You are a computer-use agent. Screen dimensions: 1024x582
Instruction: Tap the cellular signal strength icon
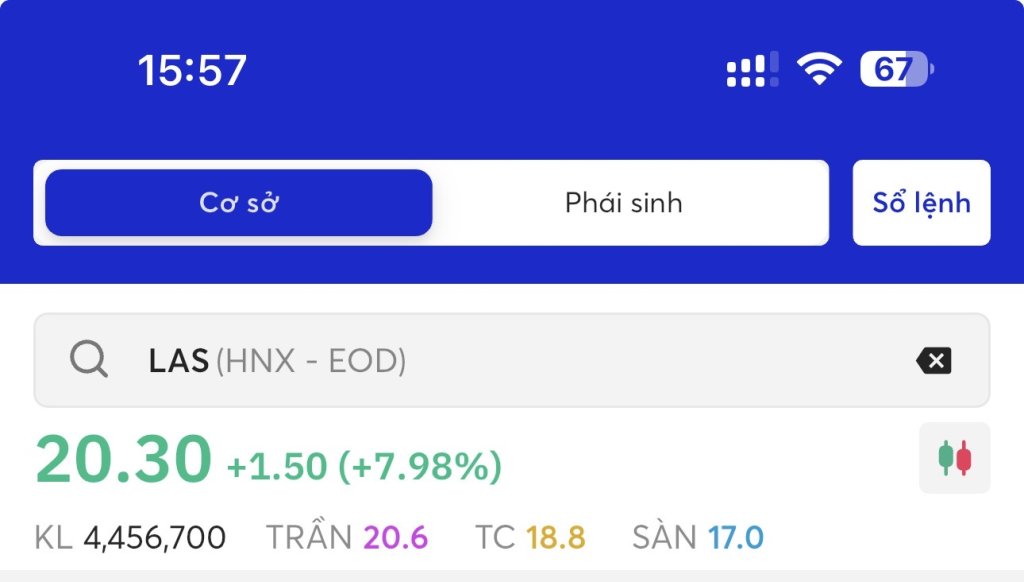click(x=752, y=69)
